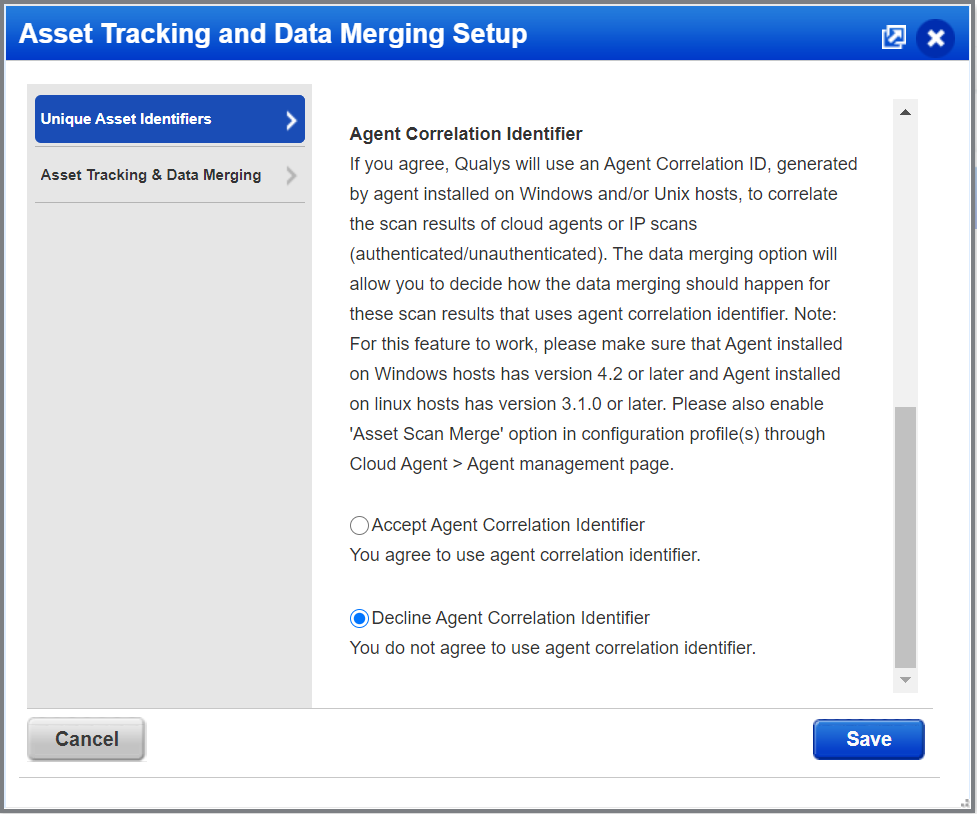
Task: Open the Unique Asset Identifiers section
Action: pos(169,119)
